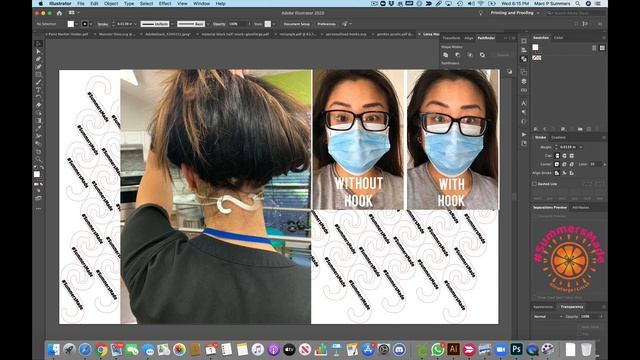Open the Links panel icon in strip

[x=524, y=90]
